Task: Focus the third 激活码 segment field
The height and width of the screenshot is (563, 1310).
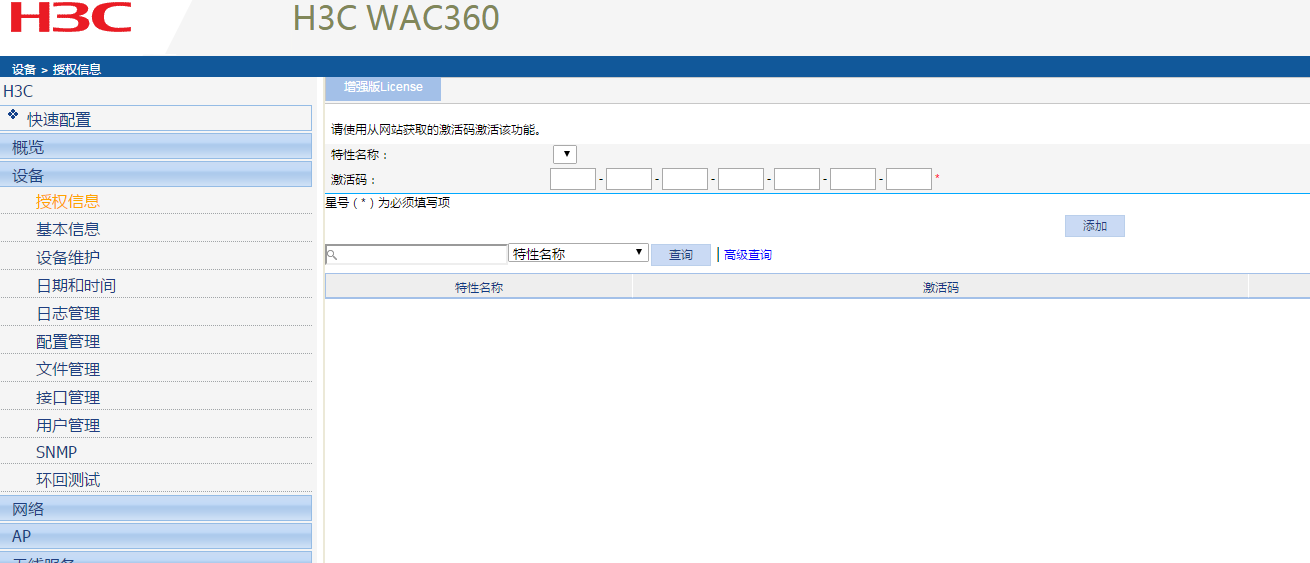Action: point(685,179)
